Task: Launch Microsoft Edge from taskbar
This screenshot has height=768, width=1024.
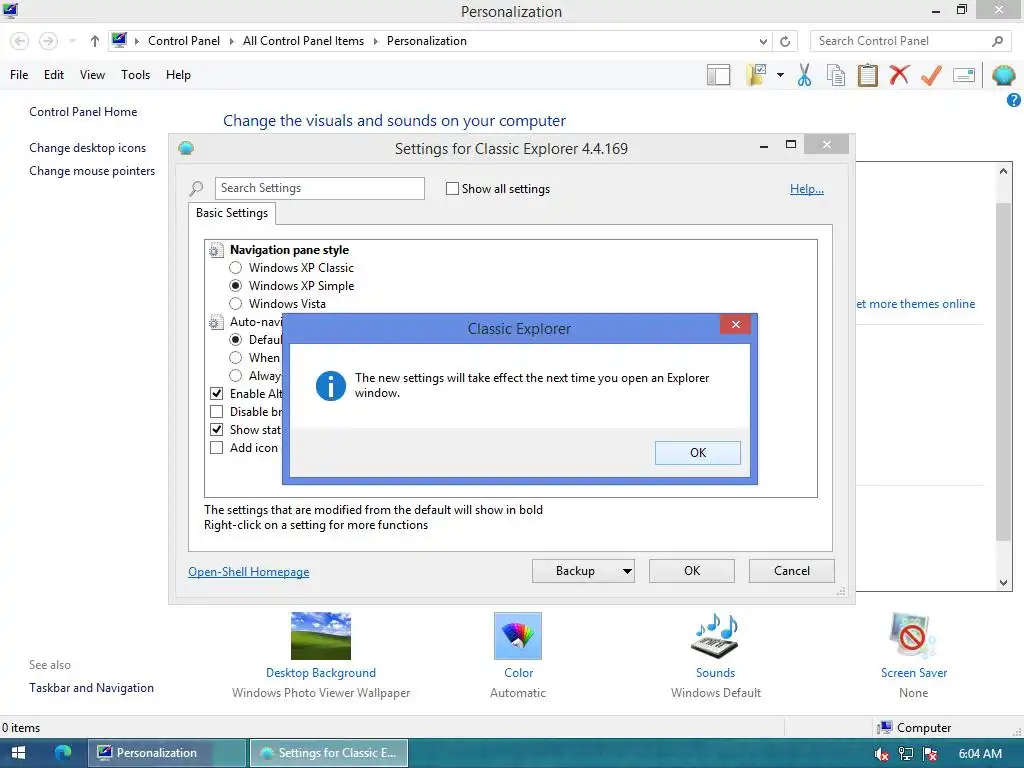Action: tap(63, 753)
